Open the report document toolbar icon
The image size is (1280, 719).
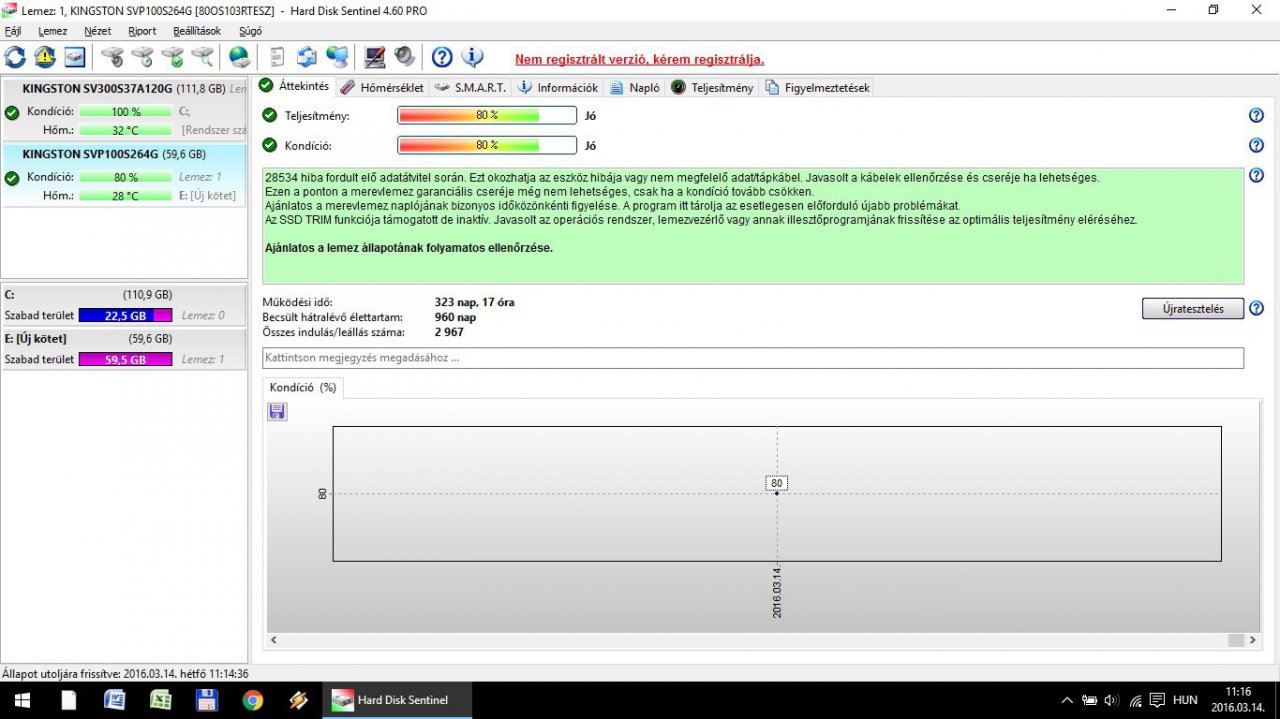coord(277,57)
